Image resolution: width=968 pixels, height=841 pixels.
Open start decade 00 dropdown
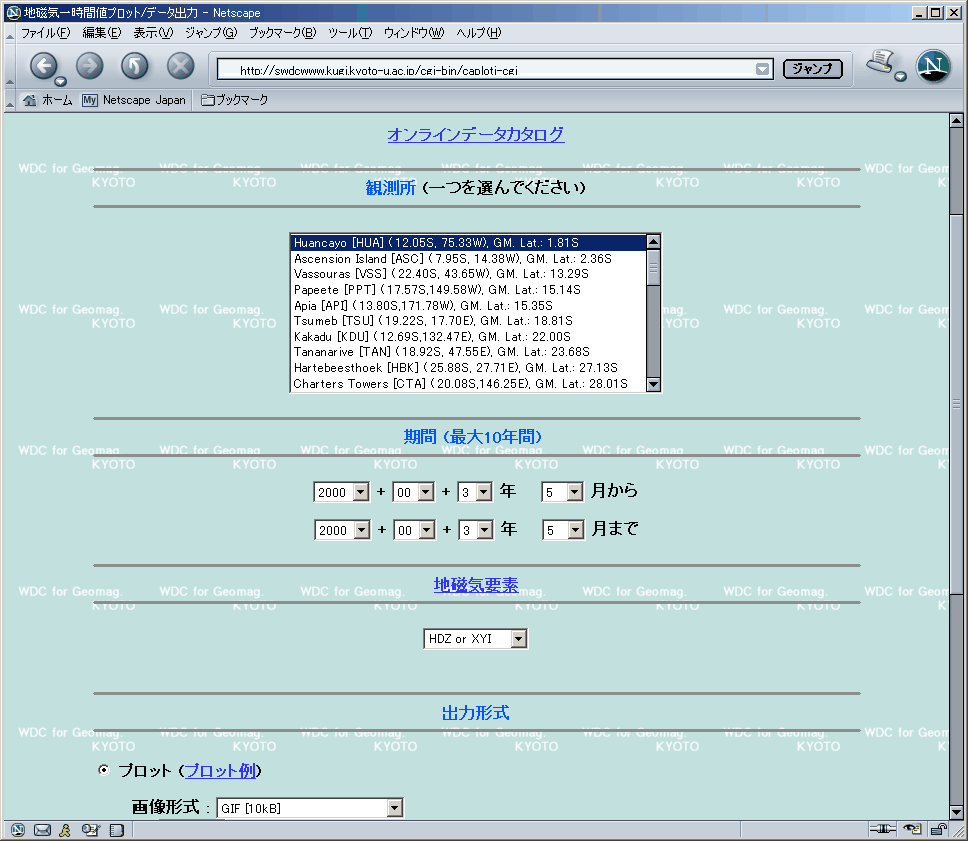(x=414, y=492)
